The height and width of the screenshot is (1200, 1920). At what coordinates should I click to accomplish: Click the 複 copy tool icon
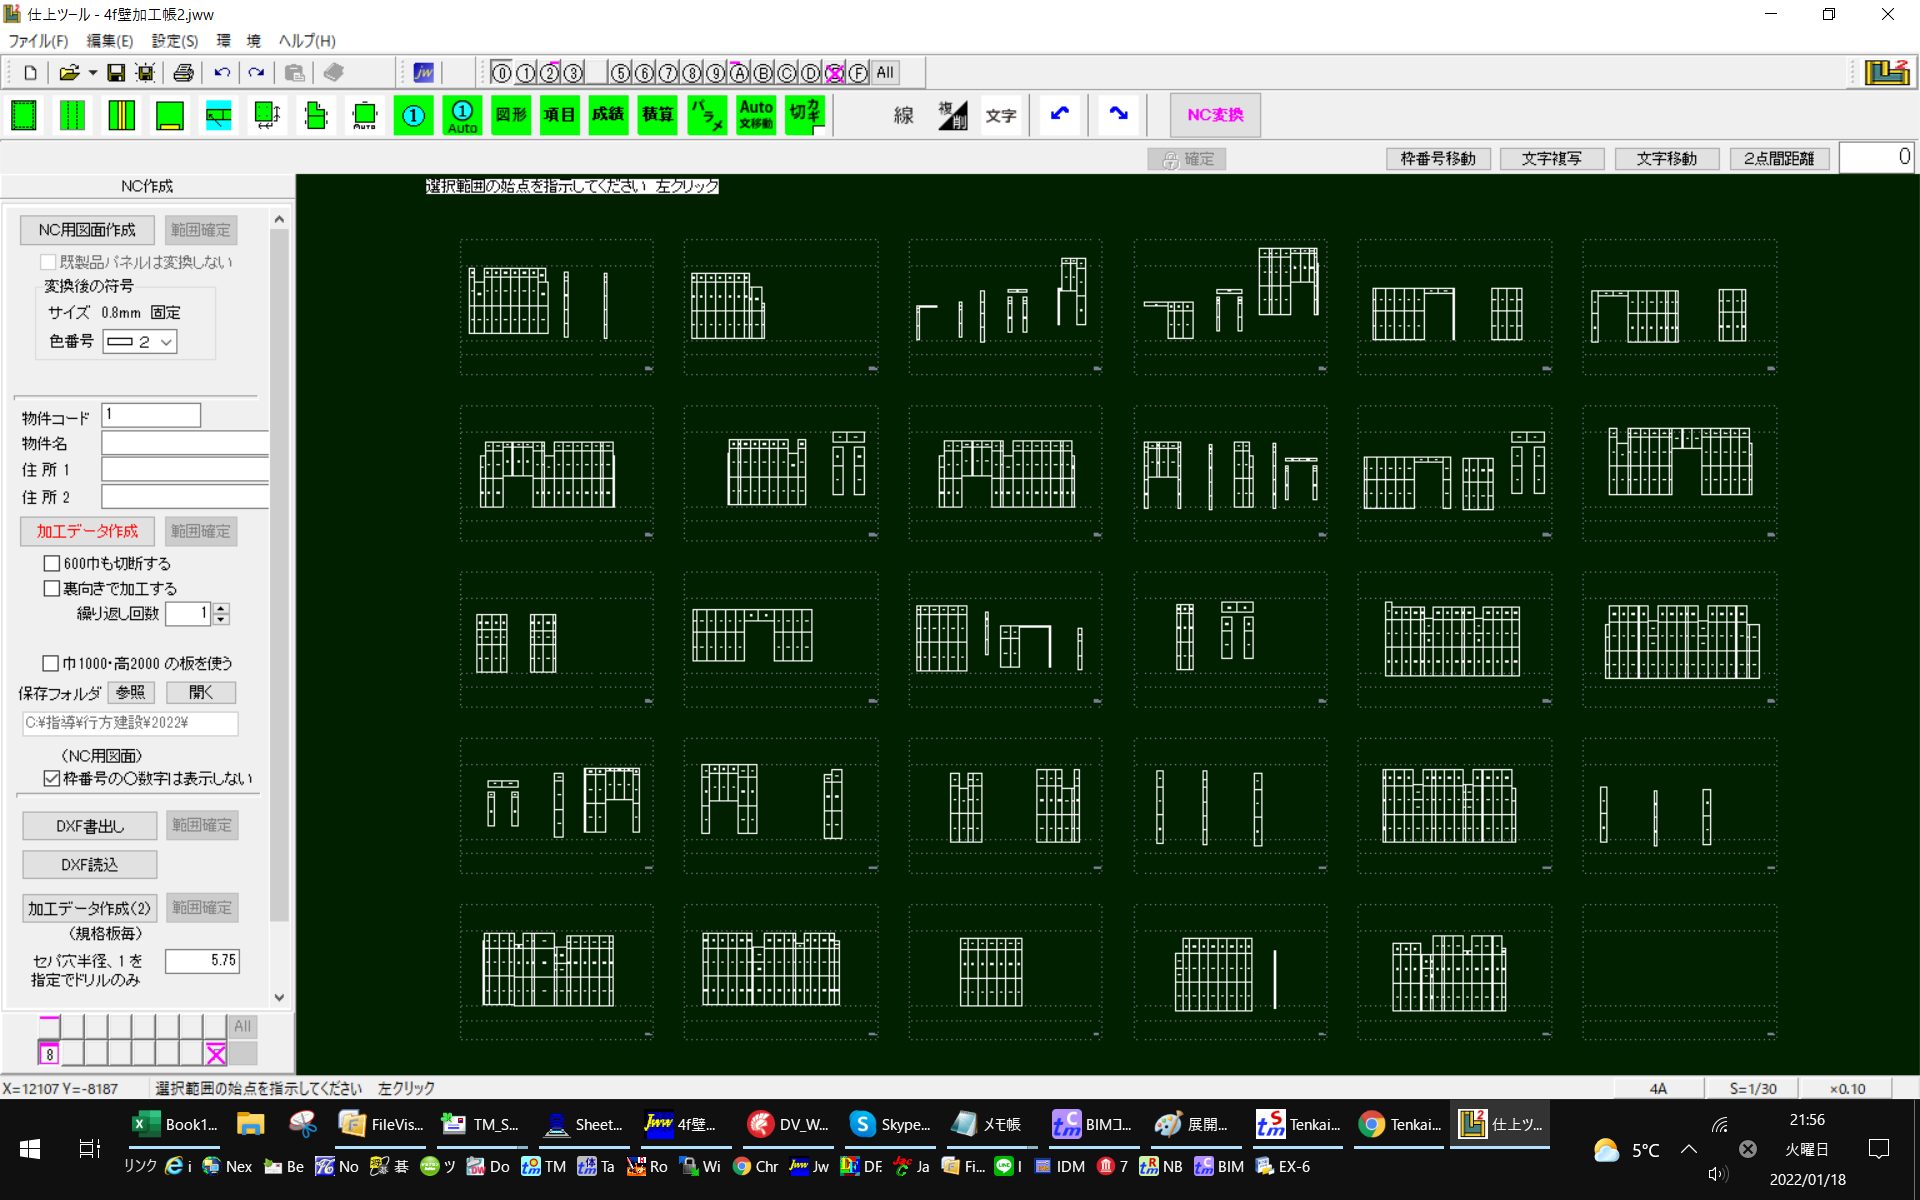[x=952, y=115]
